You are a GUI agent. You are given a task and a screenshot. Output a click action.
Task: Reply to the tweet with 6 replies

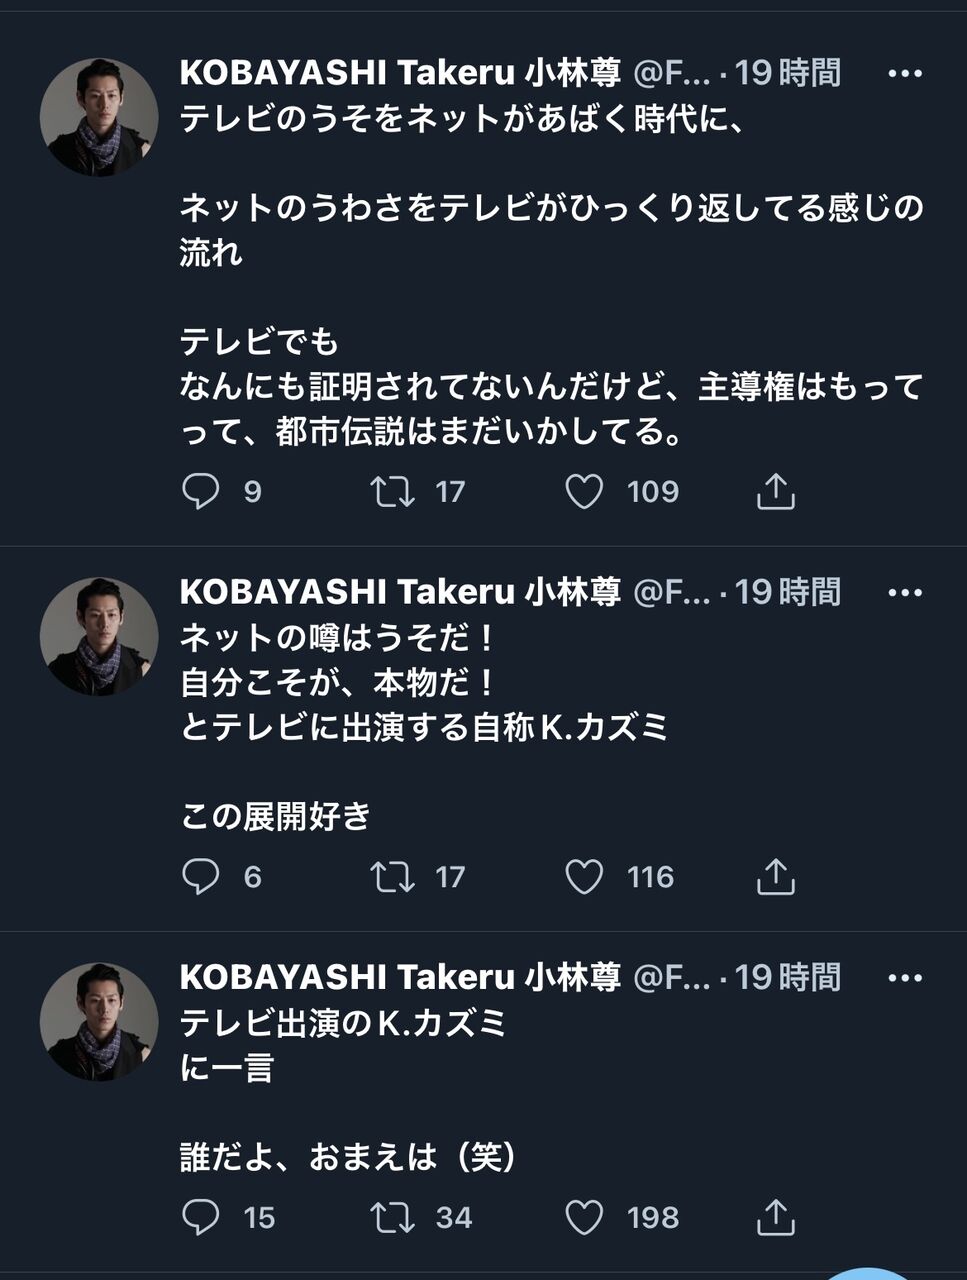point(201,877)
